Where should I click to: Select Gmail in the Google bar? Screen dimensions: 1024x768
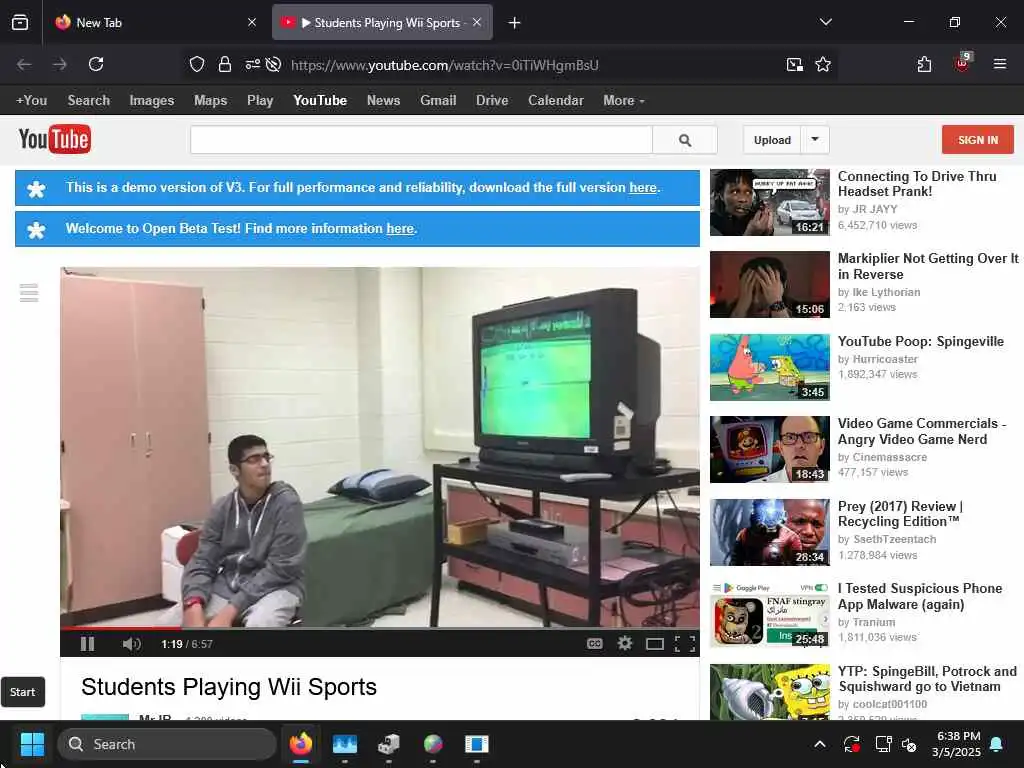tap(438, 101)
